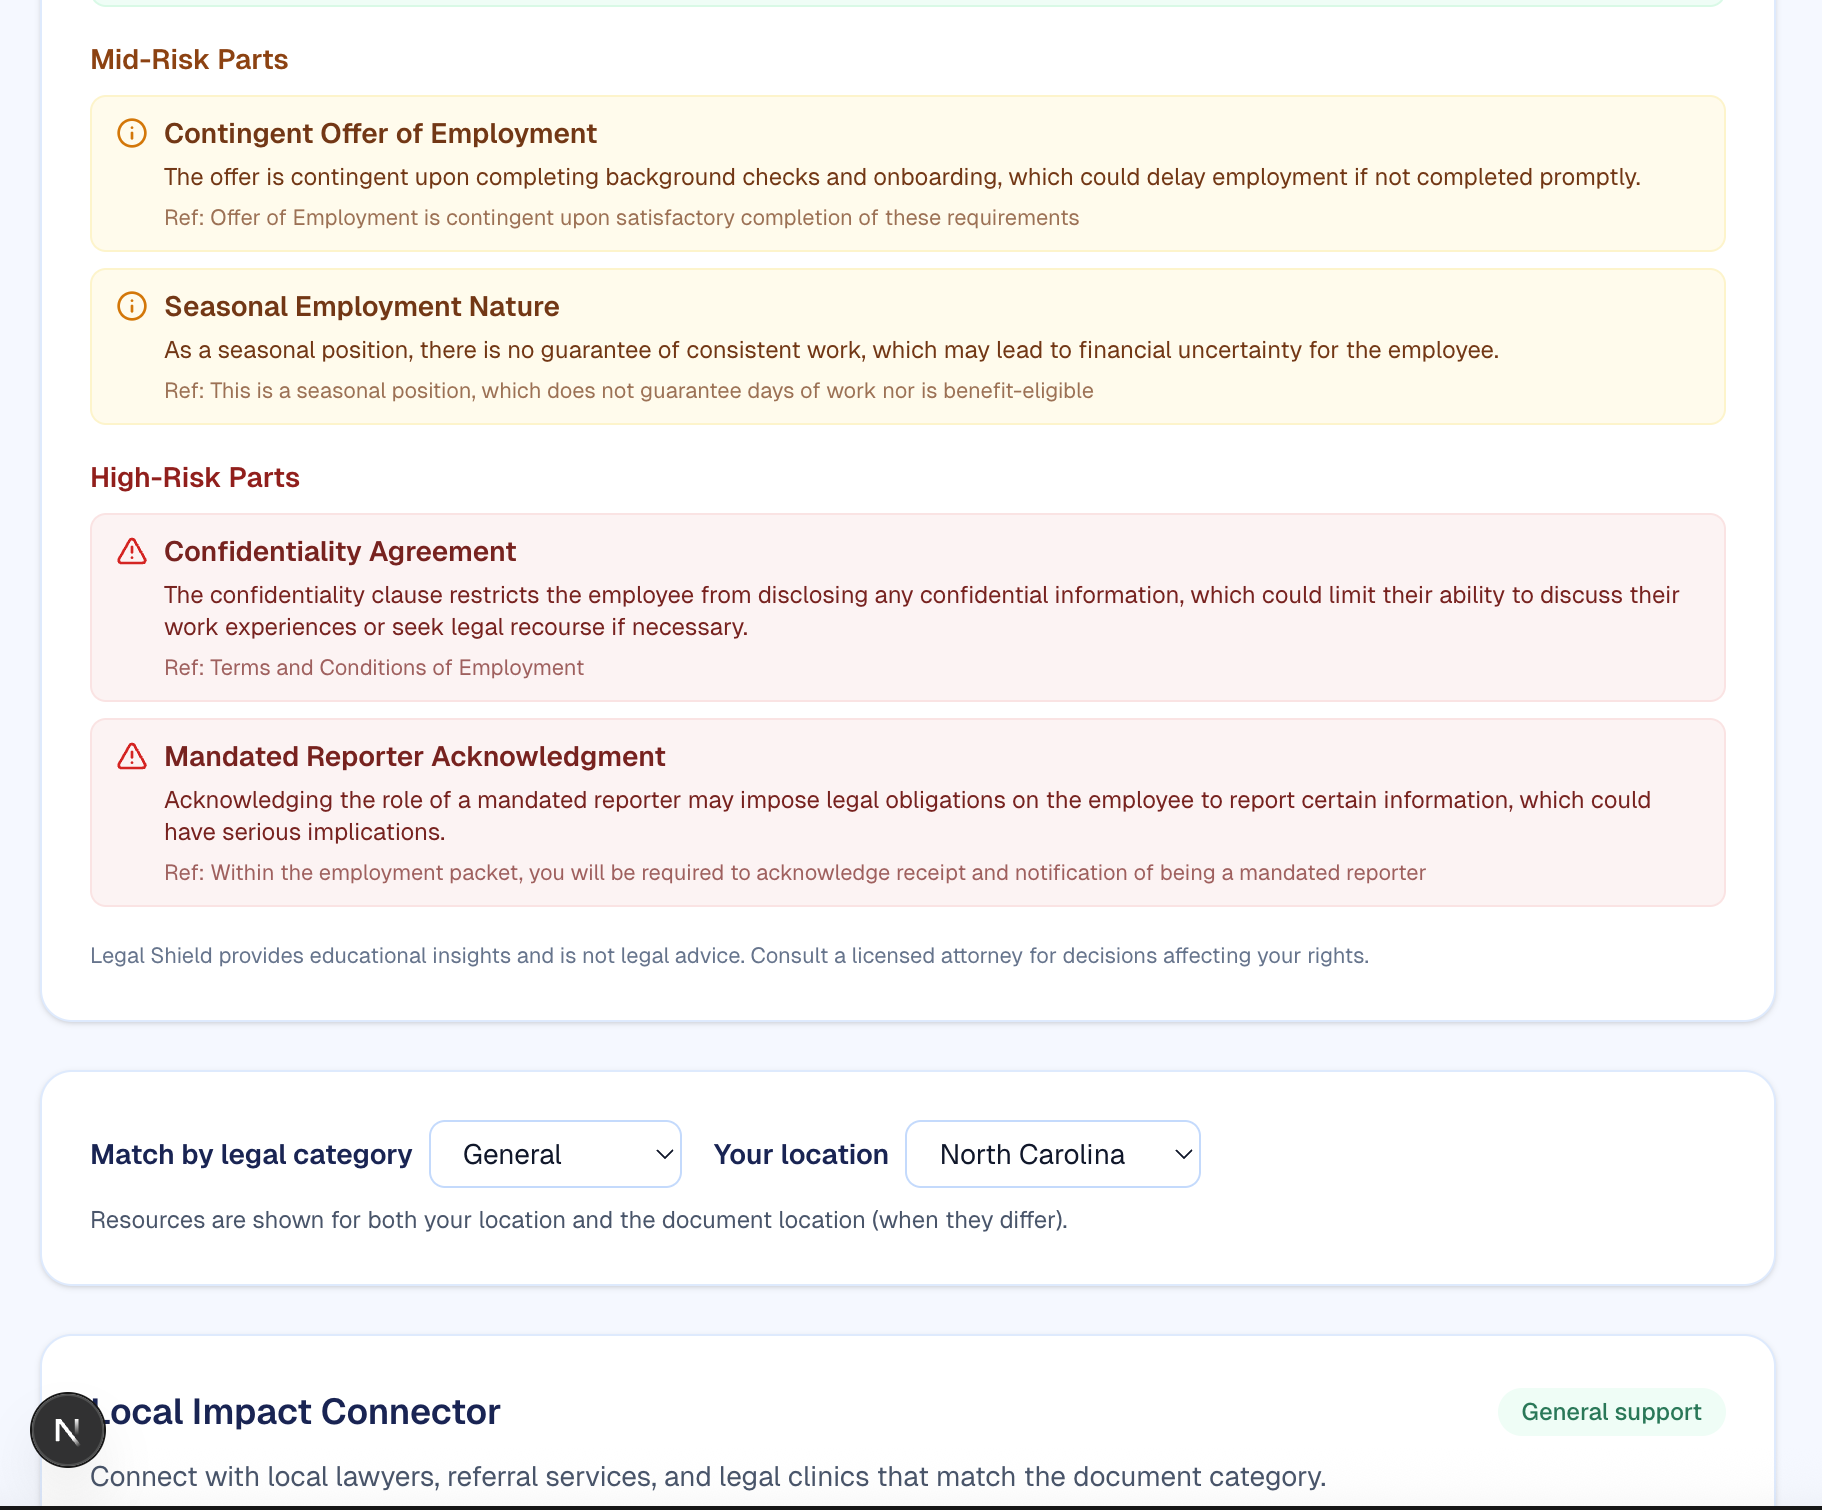Click the Local Impact Connector heading
The image size is (1822, 1510).
[296, 1412]
